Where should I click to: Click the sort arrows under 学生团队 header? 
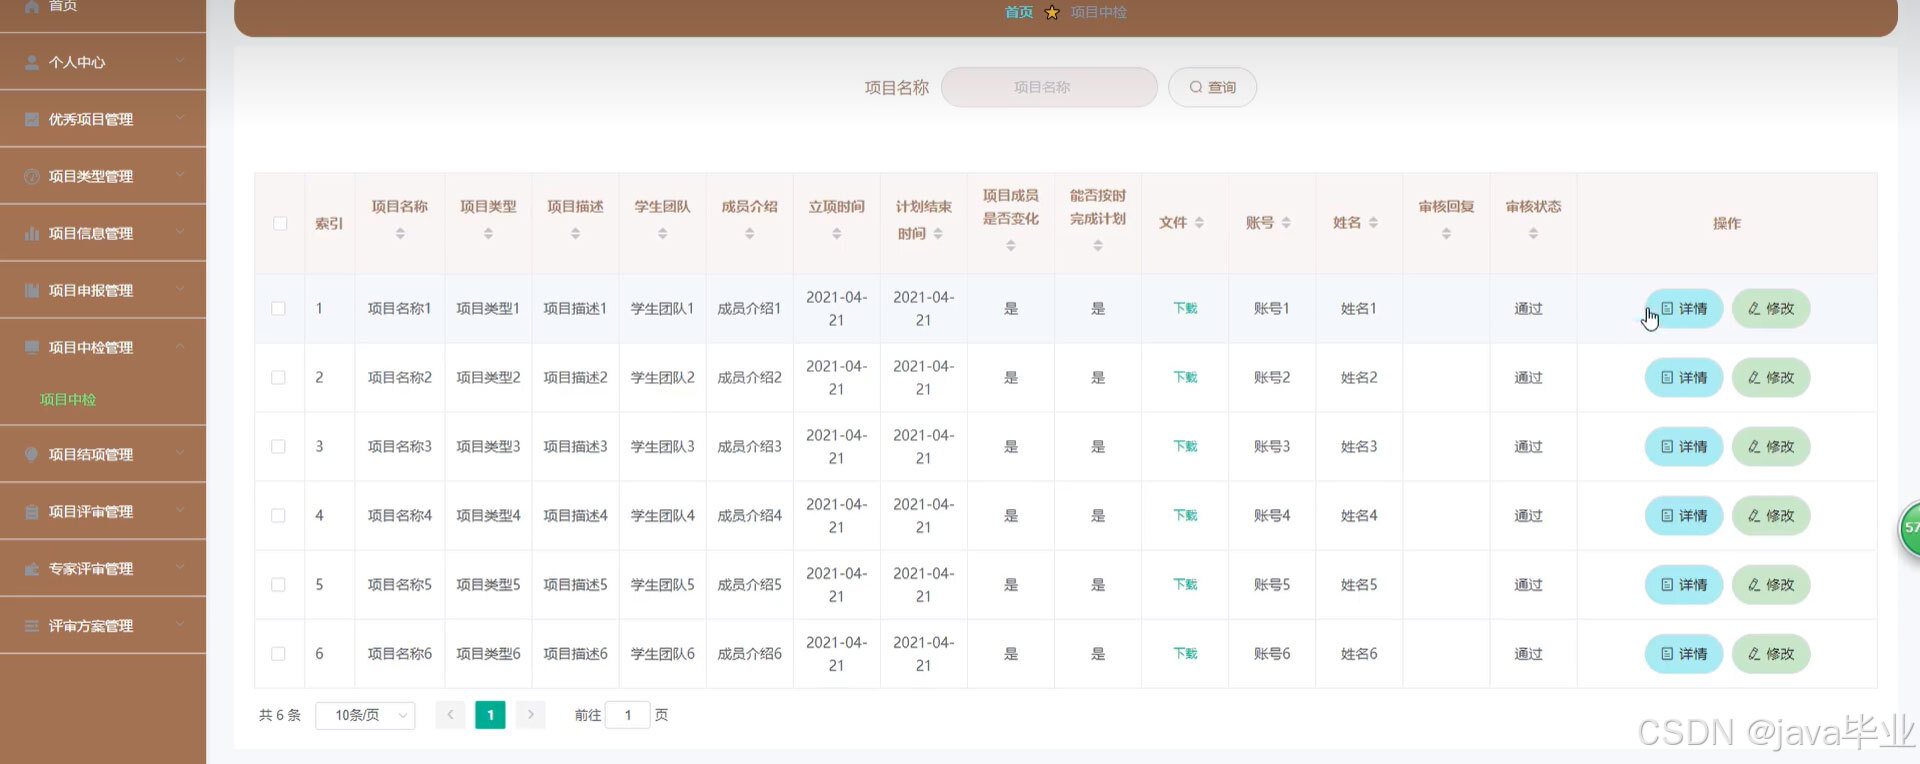[x=662, y=233]
